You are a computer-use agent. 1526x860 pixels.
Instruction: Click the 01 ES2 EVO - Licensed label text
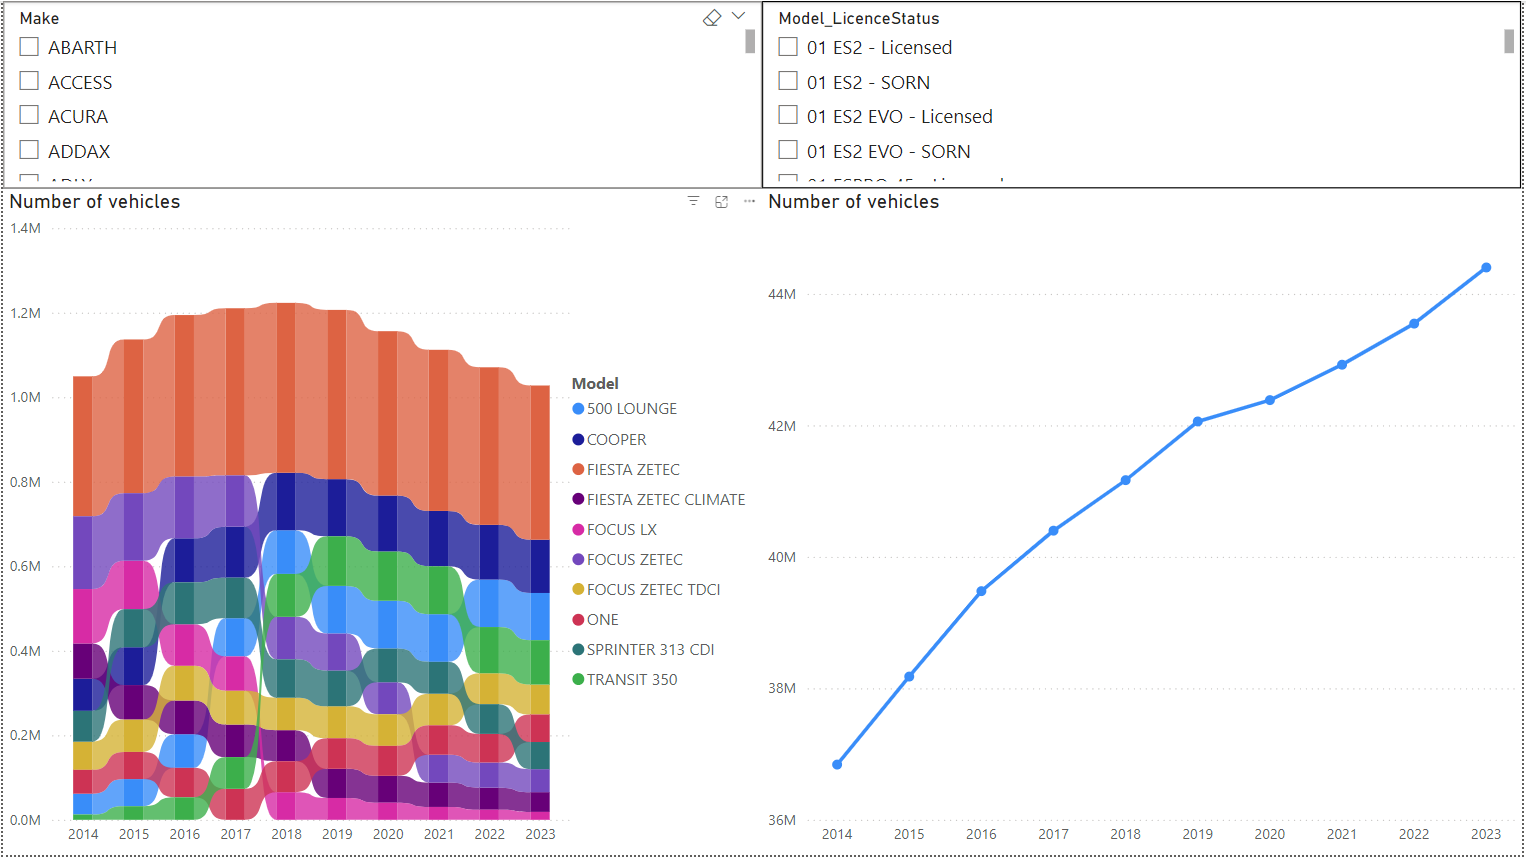pyautogui.click(x=900, y=117)
